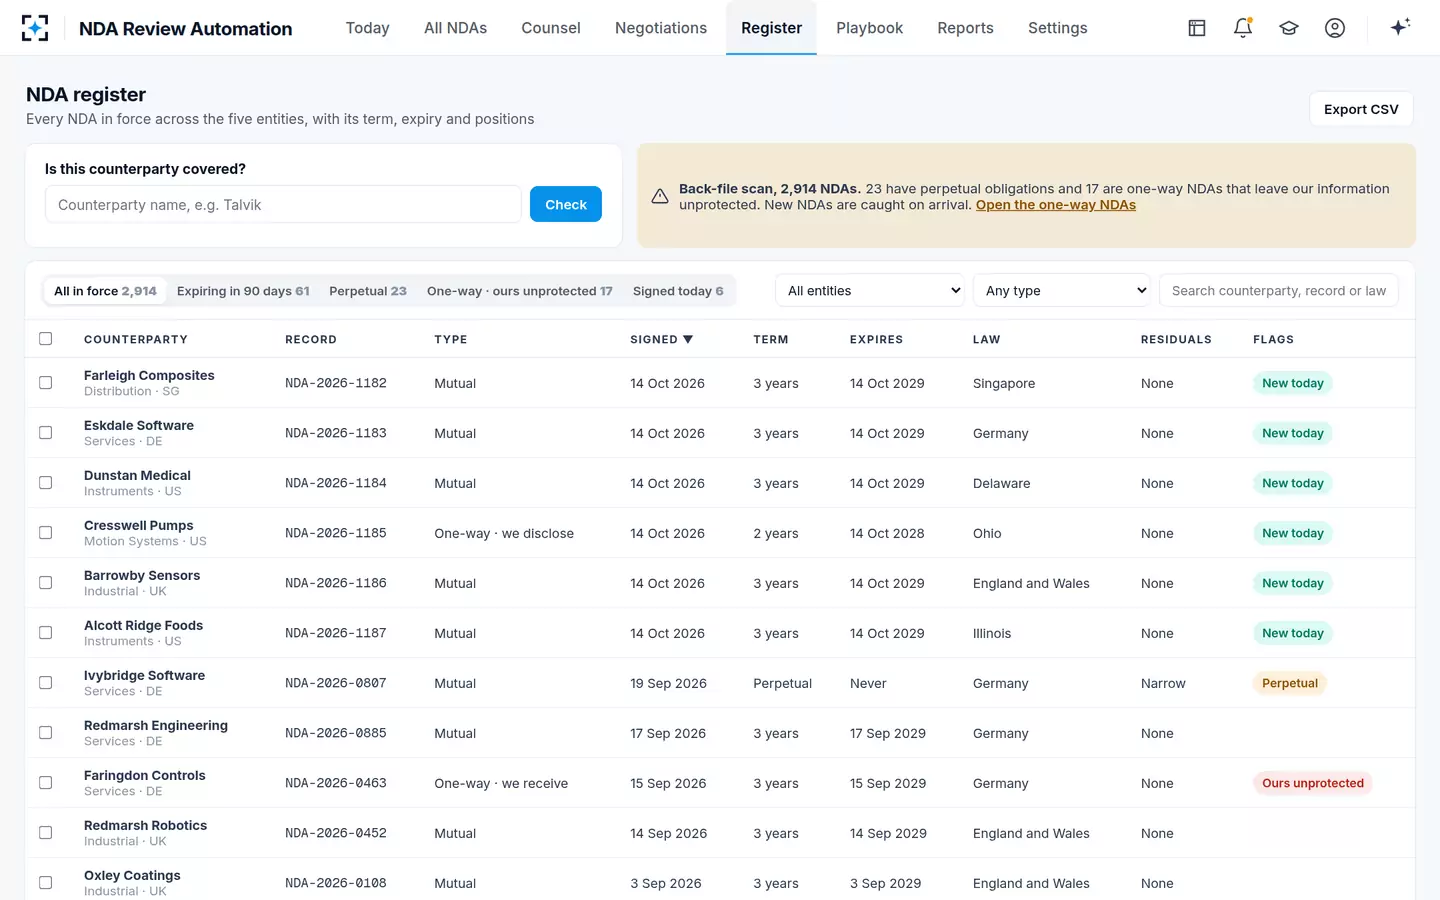Click the Check button
1440x900 pixels.
coord(566,204)
